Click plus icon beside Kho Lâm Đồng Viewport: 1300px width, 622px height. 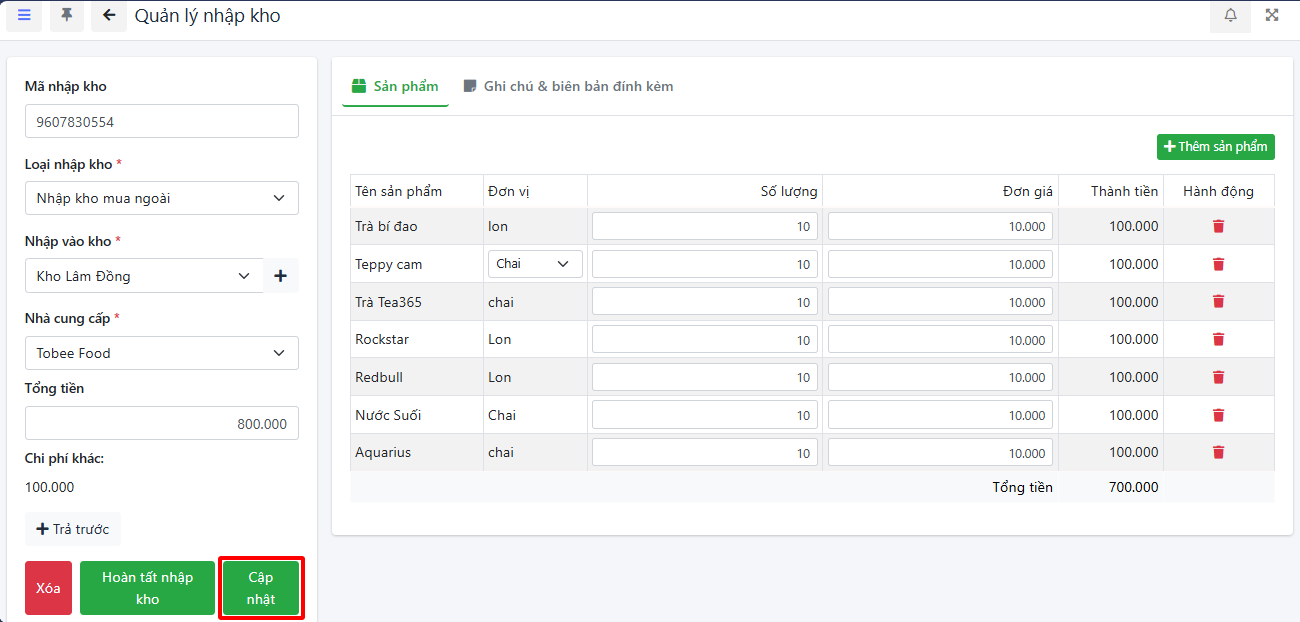(x=280, y=276)
